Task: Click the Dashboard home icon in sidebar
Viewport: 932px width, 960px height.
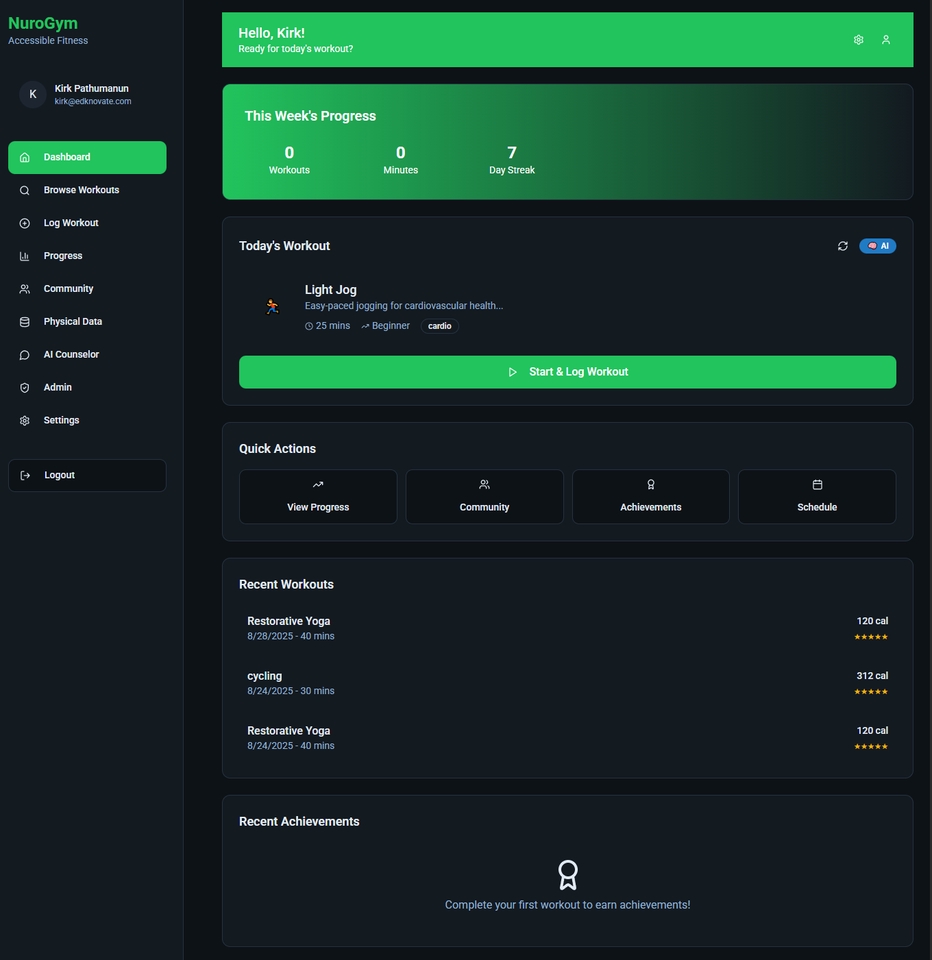Action: pos(24,157)
